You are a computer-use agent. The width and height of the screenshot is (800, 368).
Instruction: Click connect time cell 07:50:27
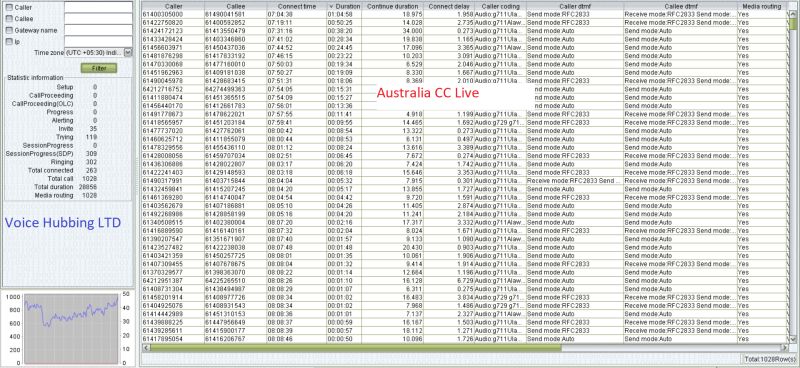point(296,72)
